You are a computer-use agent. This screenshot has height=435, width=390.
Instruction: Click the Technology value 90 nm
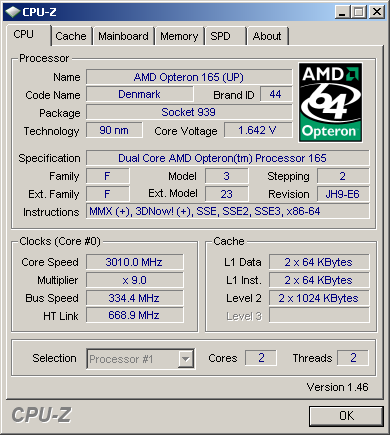coord(114,130)
